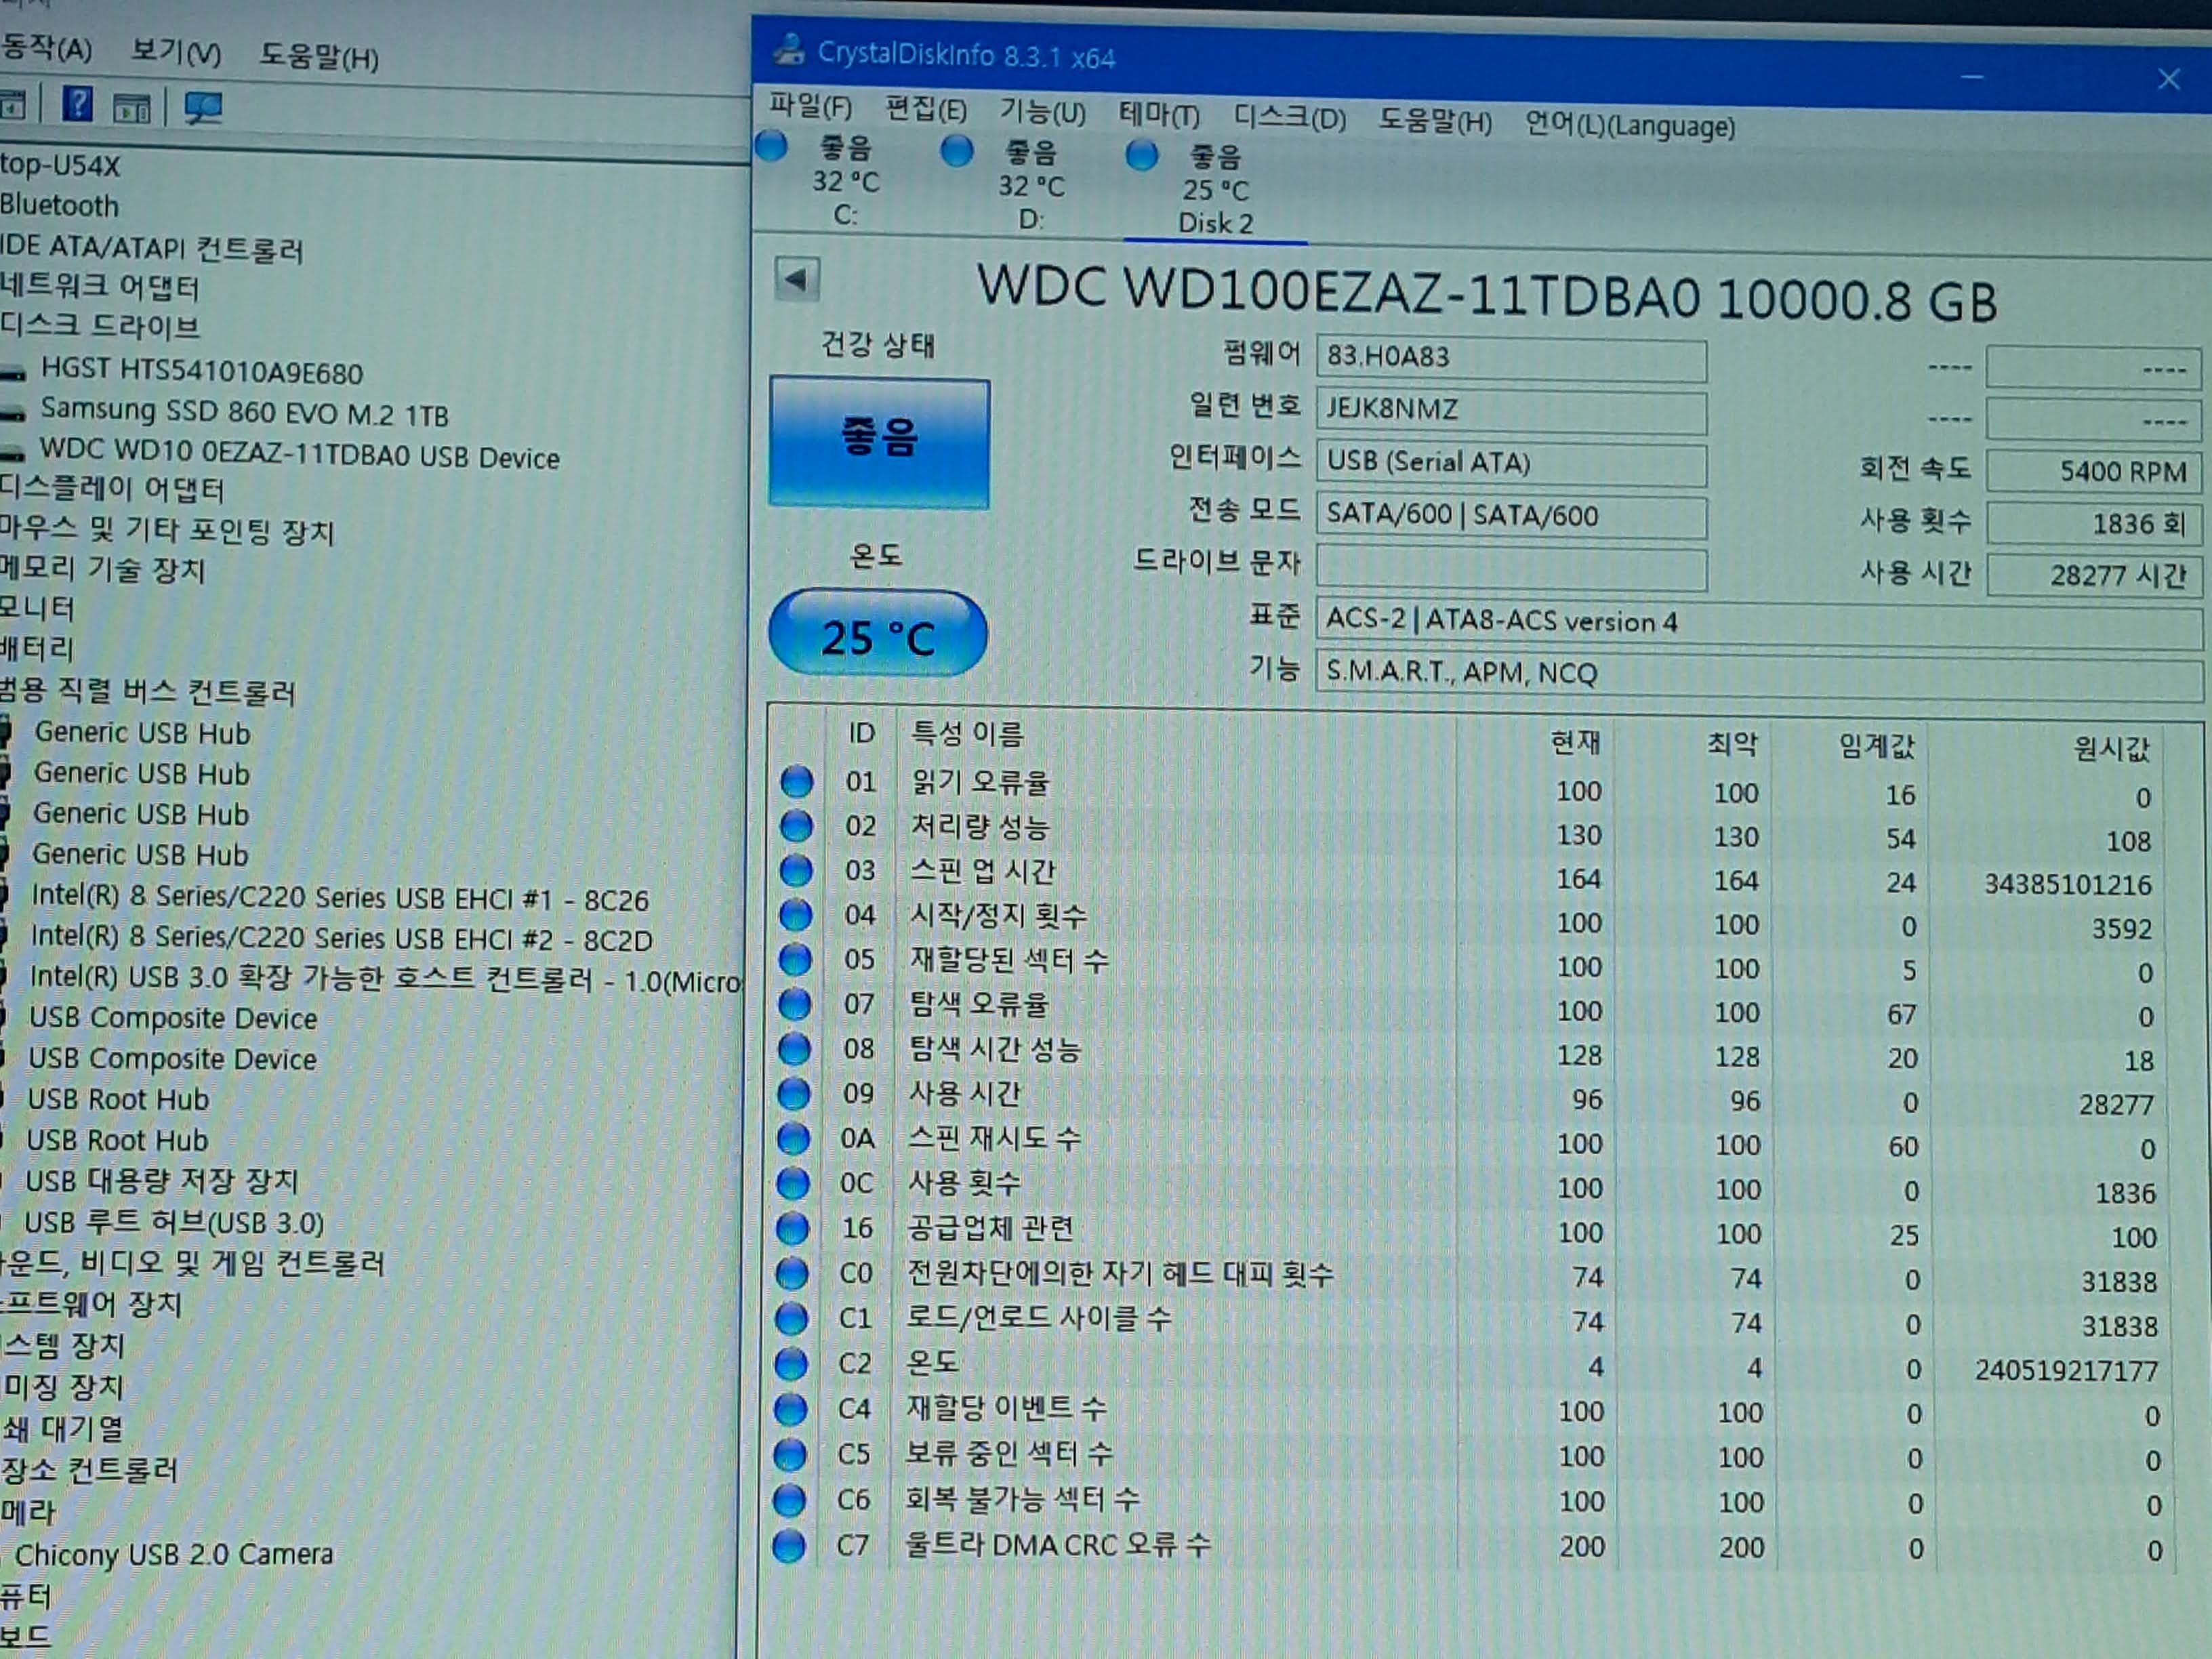Click the status icon of row 02 처리량 성능

point(797,826)
